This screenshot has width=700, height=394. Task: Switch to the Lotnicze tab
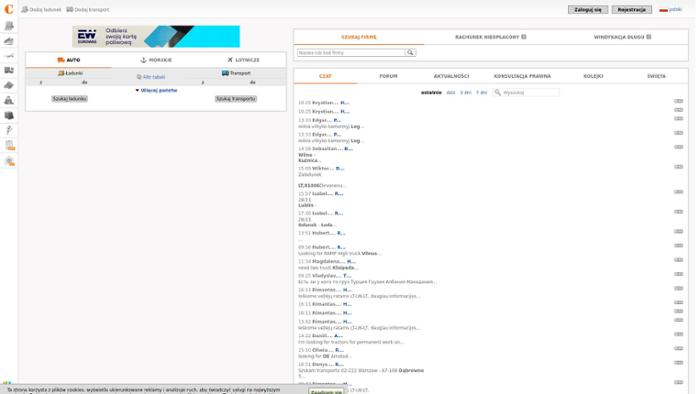(243, 60)
